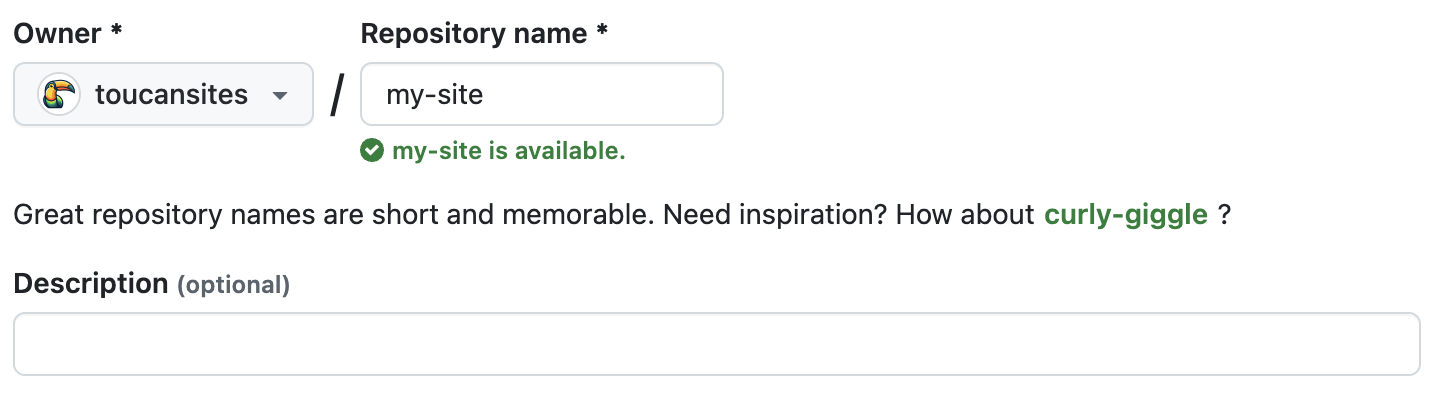The image size is (1442, 394).
Task: Focus the Repository name field containing my-site
Action: pyautogui.click(x=542, y=95)
